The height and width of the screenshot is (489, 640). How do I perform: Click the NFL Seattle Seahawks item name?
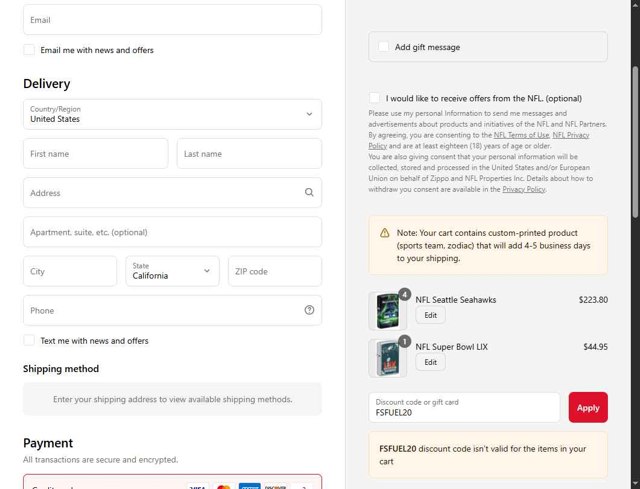pos(456,300)
